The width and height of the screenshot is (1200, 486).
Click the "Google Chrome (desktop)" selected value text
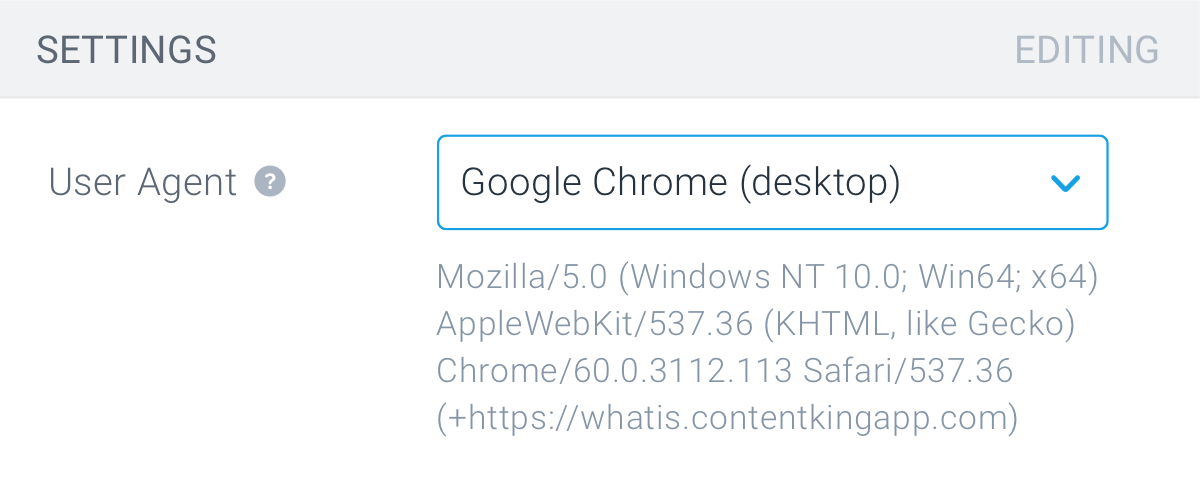(x=680, y=183)
